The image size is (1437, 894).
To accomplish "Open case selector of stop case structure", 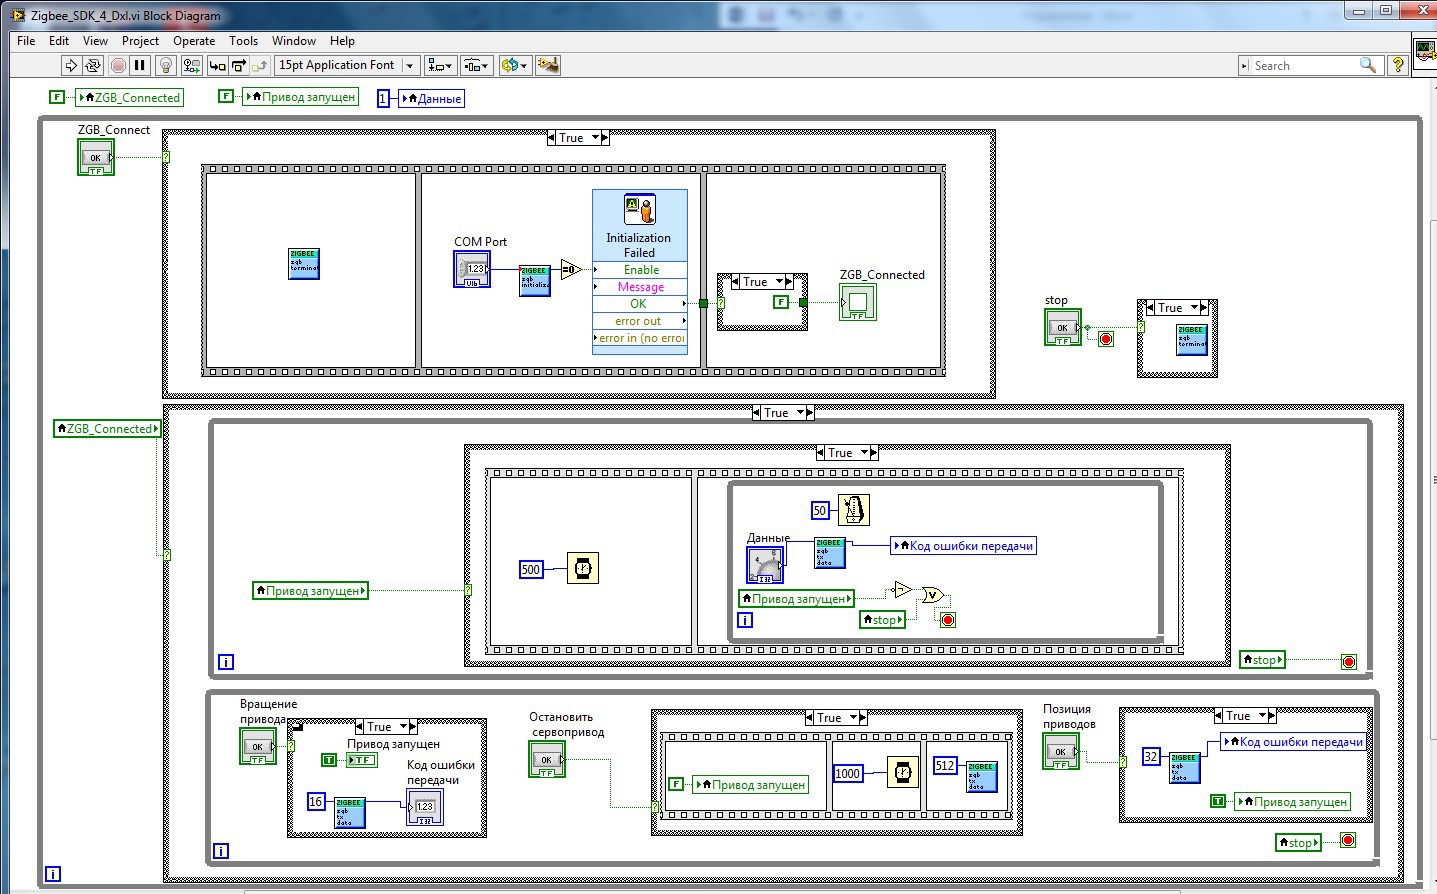I will click(x=1177, y=308).
